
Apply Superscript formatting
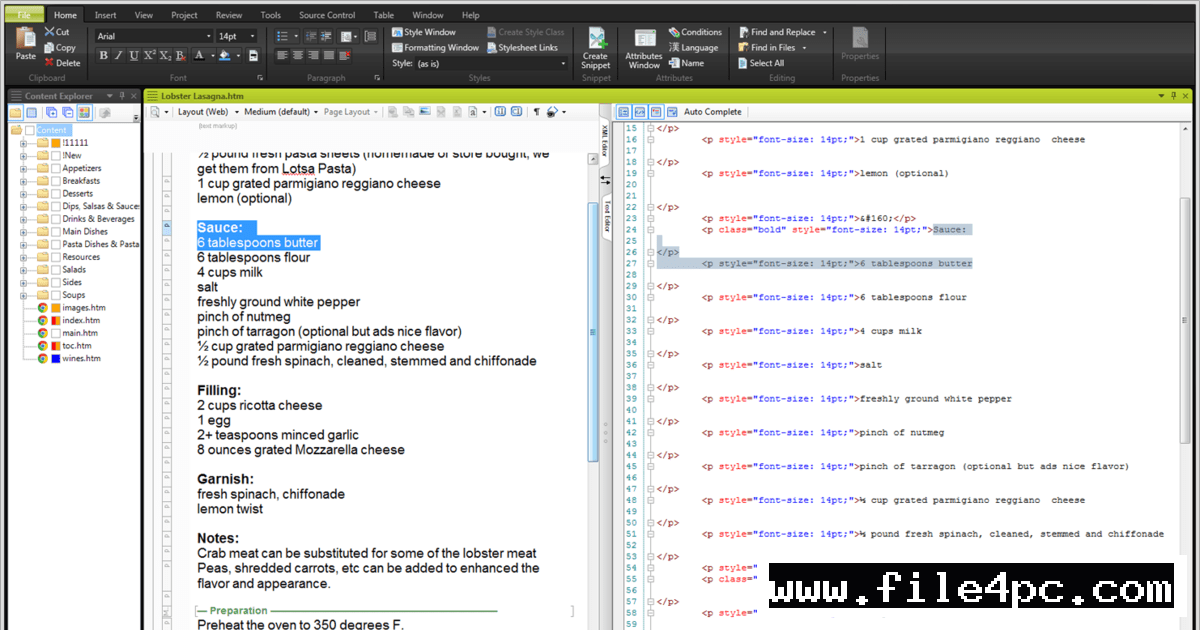point(150,55)
